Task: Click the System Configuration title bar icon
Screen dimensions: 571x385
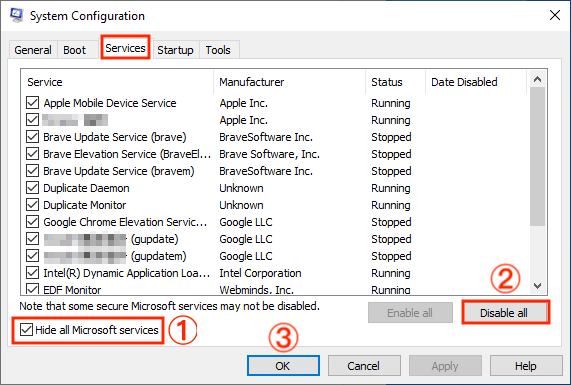Action: click(x=16, y=15)
